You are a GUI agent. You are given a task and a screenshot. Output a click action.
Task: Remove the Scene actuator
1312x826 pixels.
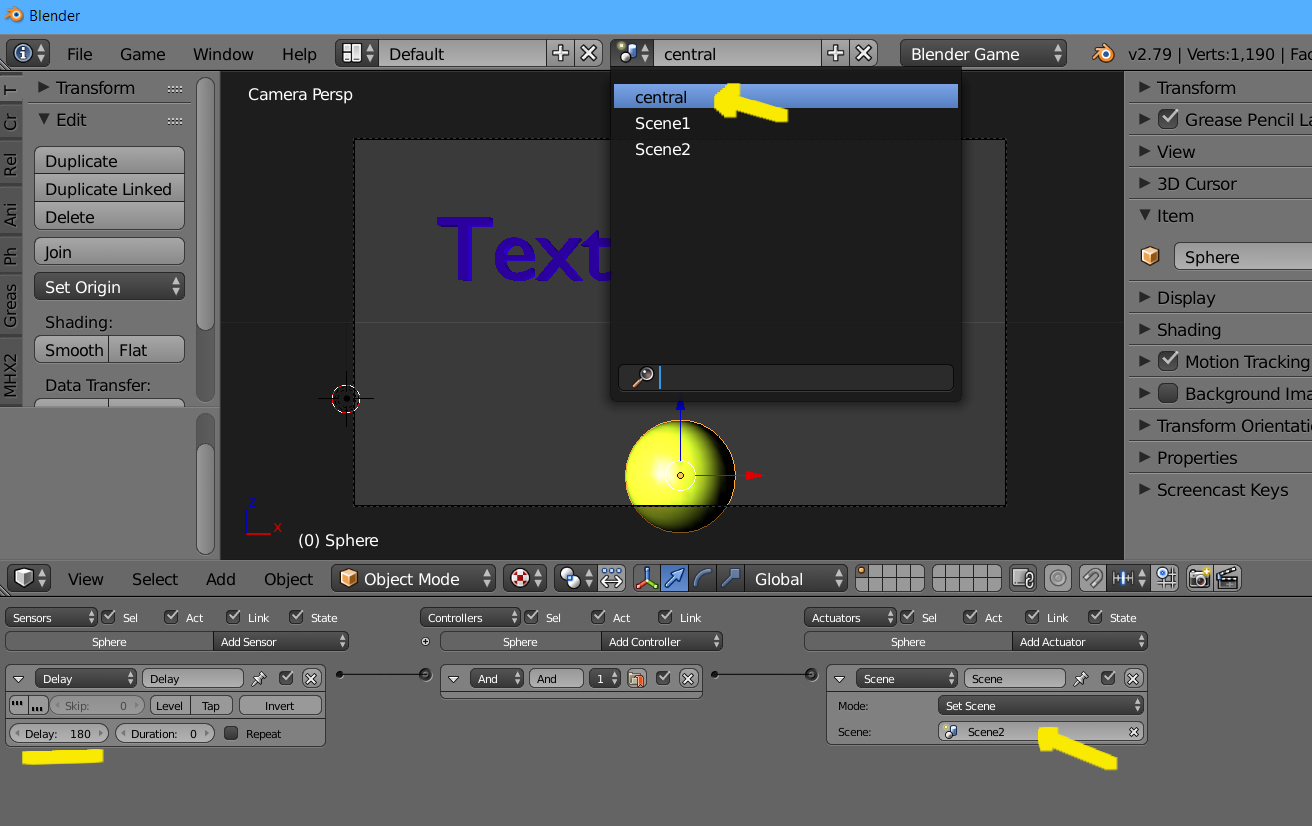(1133, 678)
